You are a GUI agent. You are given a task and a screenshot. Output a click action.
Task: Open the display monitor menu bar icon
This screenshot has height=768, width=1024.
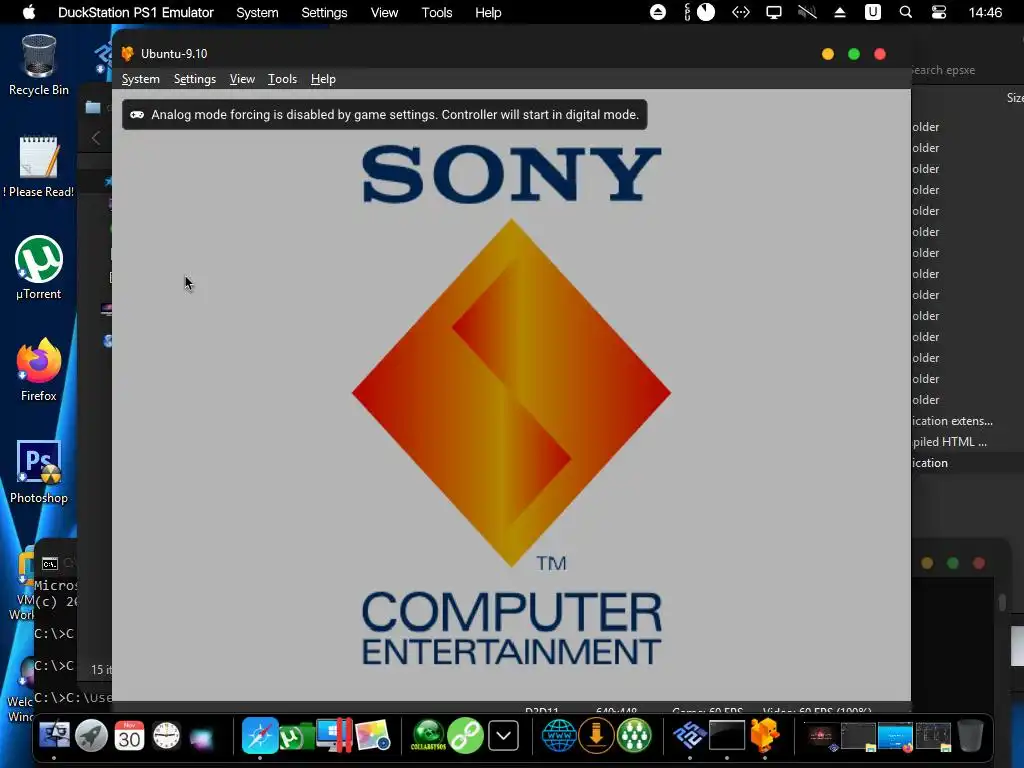pos(773,12)
